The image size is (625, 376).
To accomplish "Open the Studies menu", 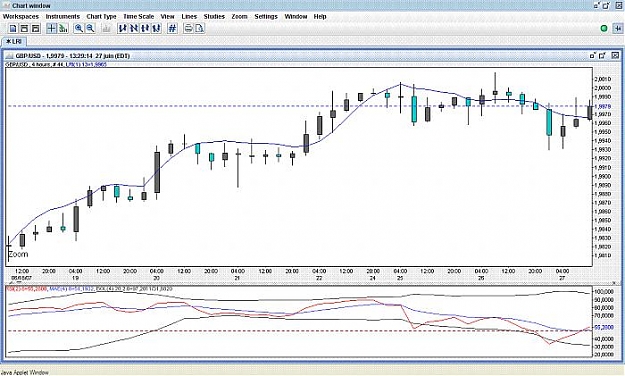I will pyautogui.click(x=214, y=16).
